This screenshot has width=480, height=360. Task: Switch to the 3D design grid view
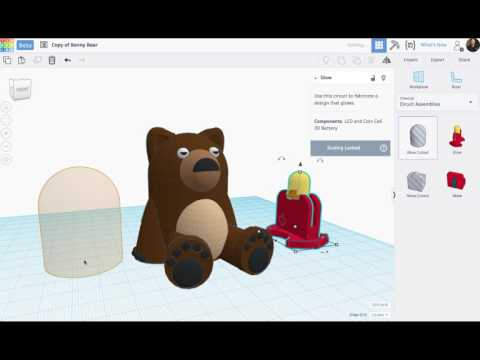(x=379, y=45)
